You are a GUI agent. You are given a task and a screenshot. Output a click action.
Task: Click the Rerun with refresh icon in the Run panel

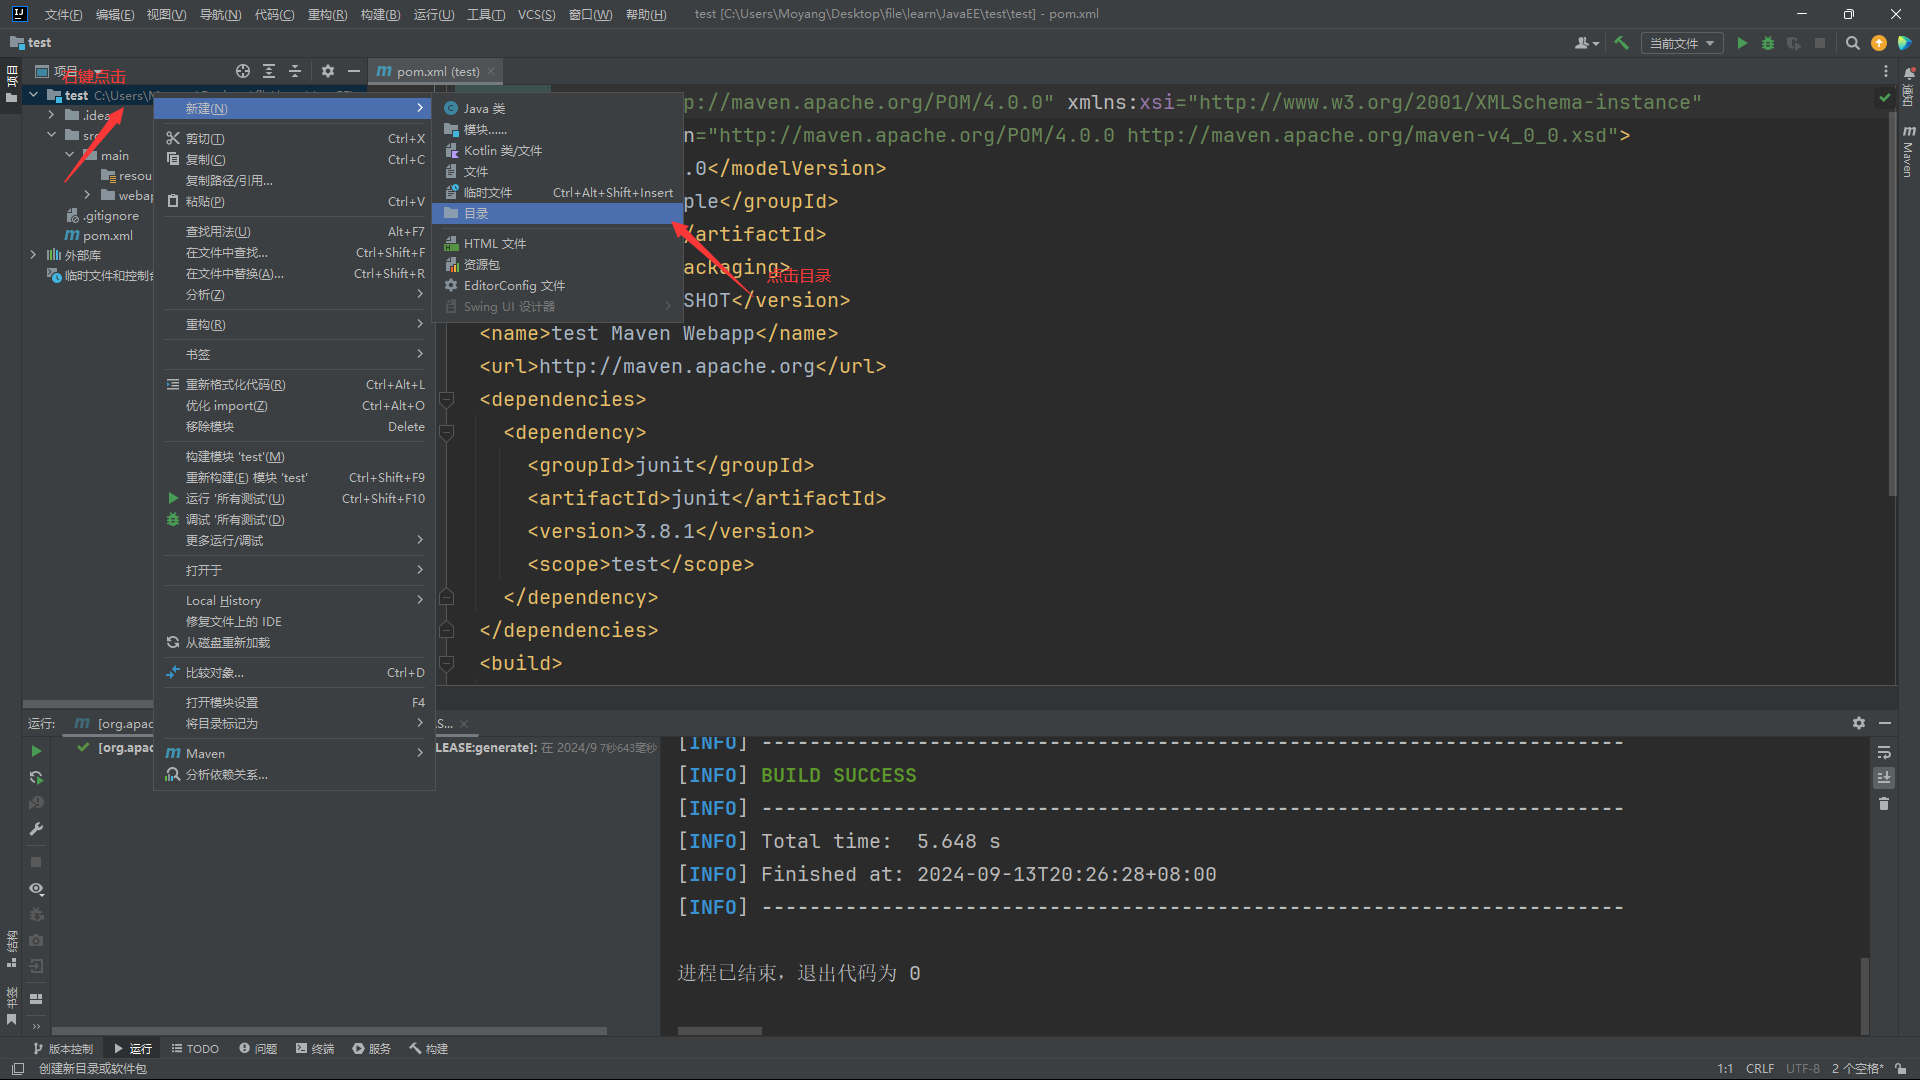click(36, 777)
